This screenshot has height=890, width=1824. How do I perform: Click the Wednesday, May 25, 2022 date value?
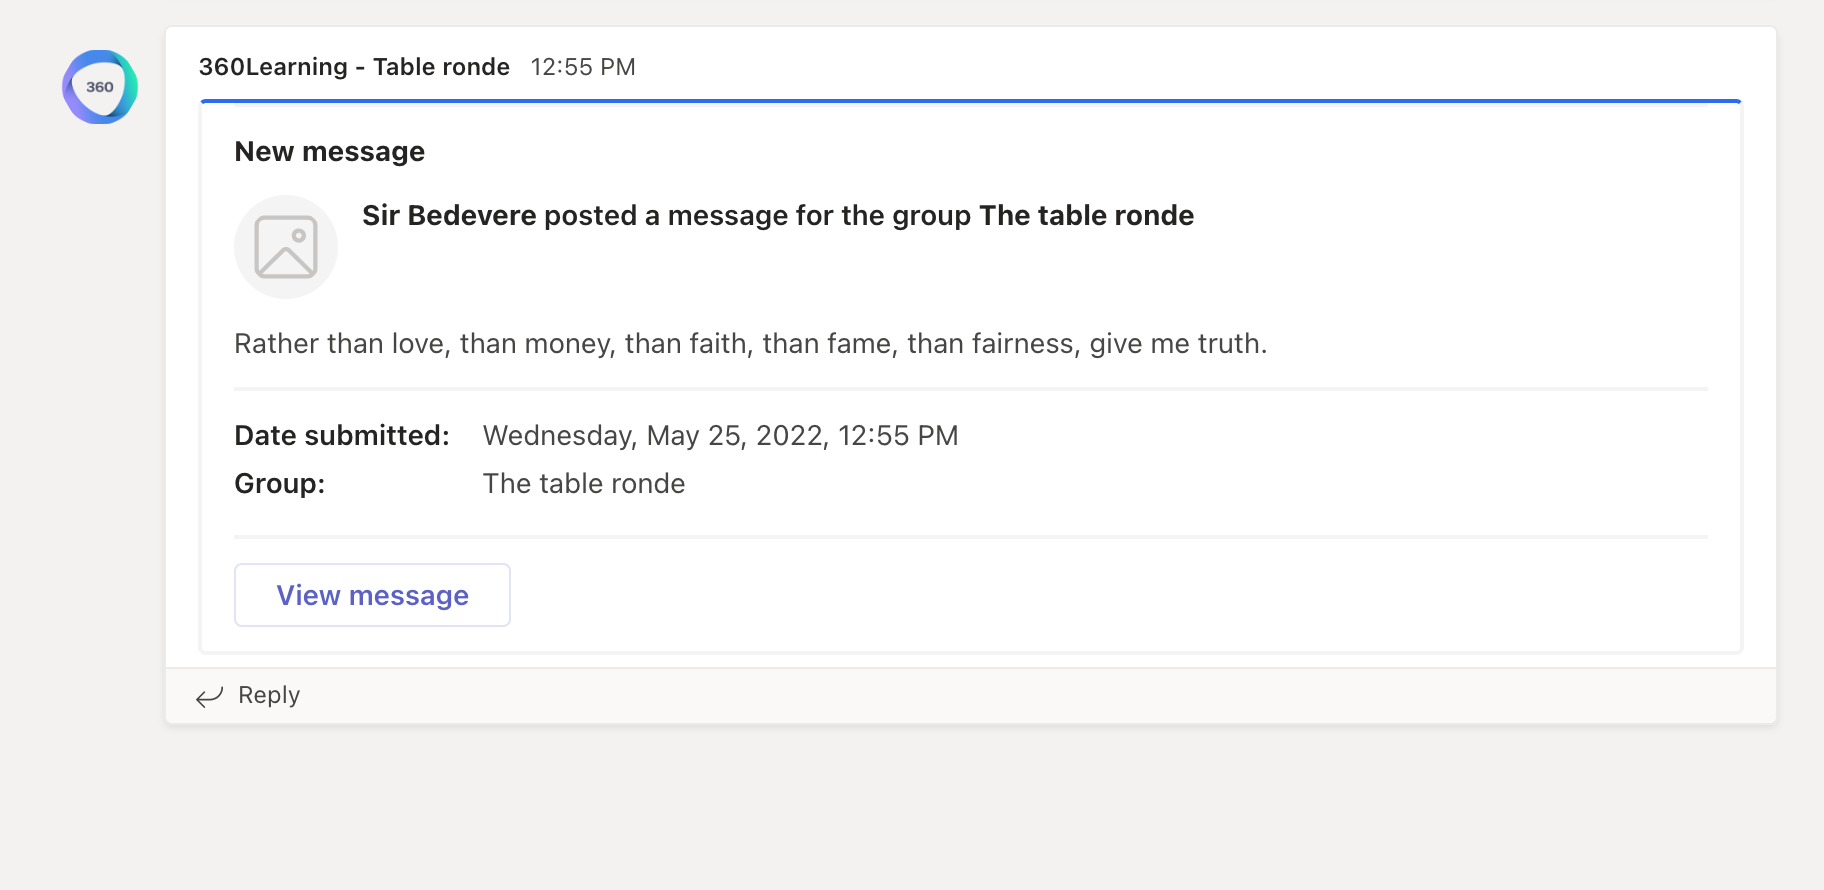(720, 436)
